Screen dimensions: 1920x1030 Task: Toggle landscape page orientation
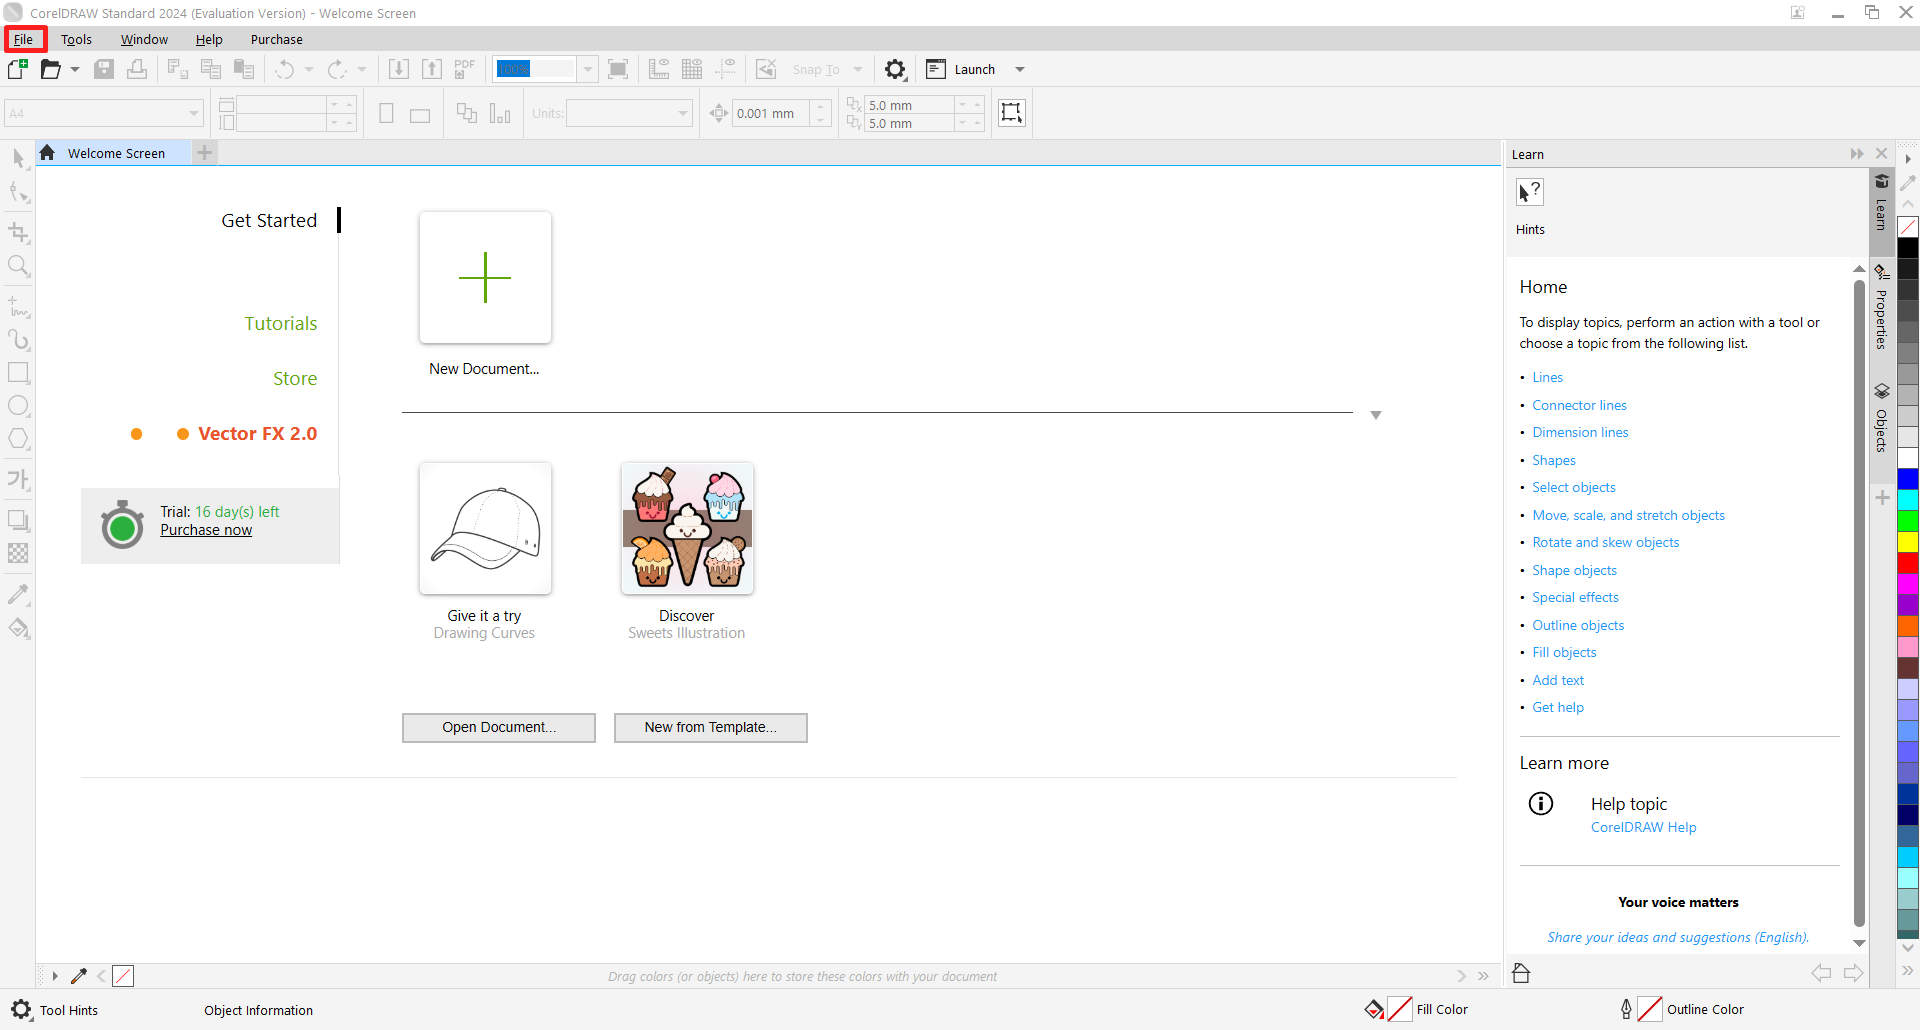tap(420, 115)
